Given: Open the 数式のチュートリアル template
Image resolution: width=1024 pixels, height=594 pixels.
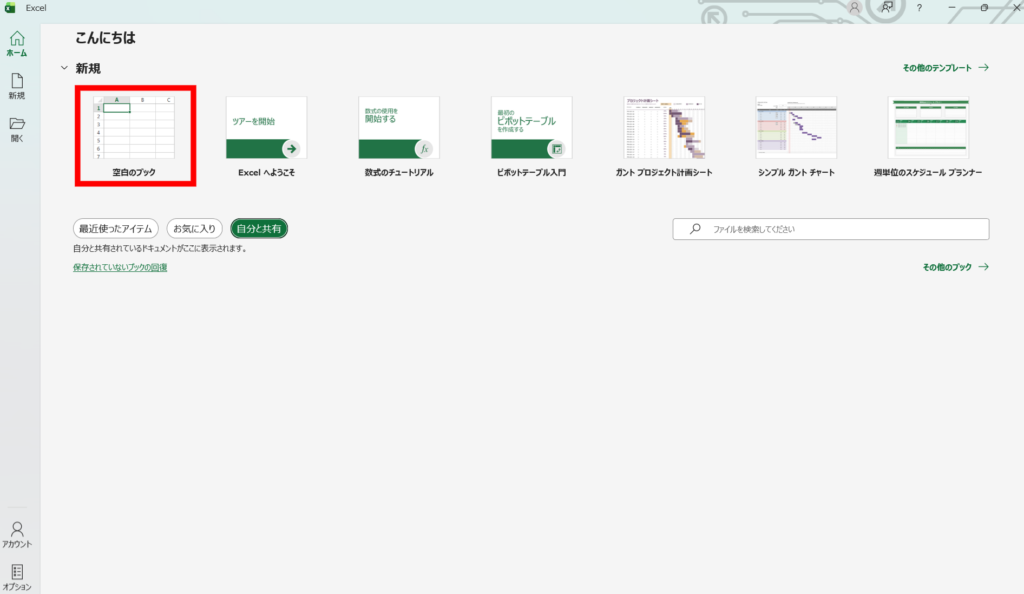Looking at the screenshot, I should pyautogui.click(x=399, y=137).
